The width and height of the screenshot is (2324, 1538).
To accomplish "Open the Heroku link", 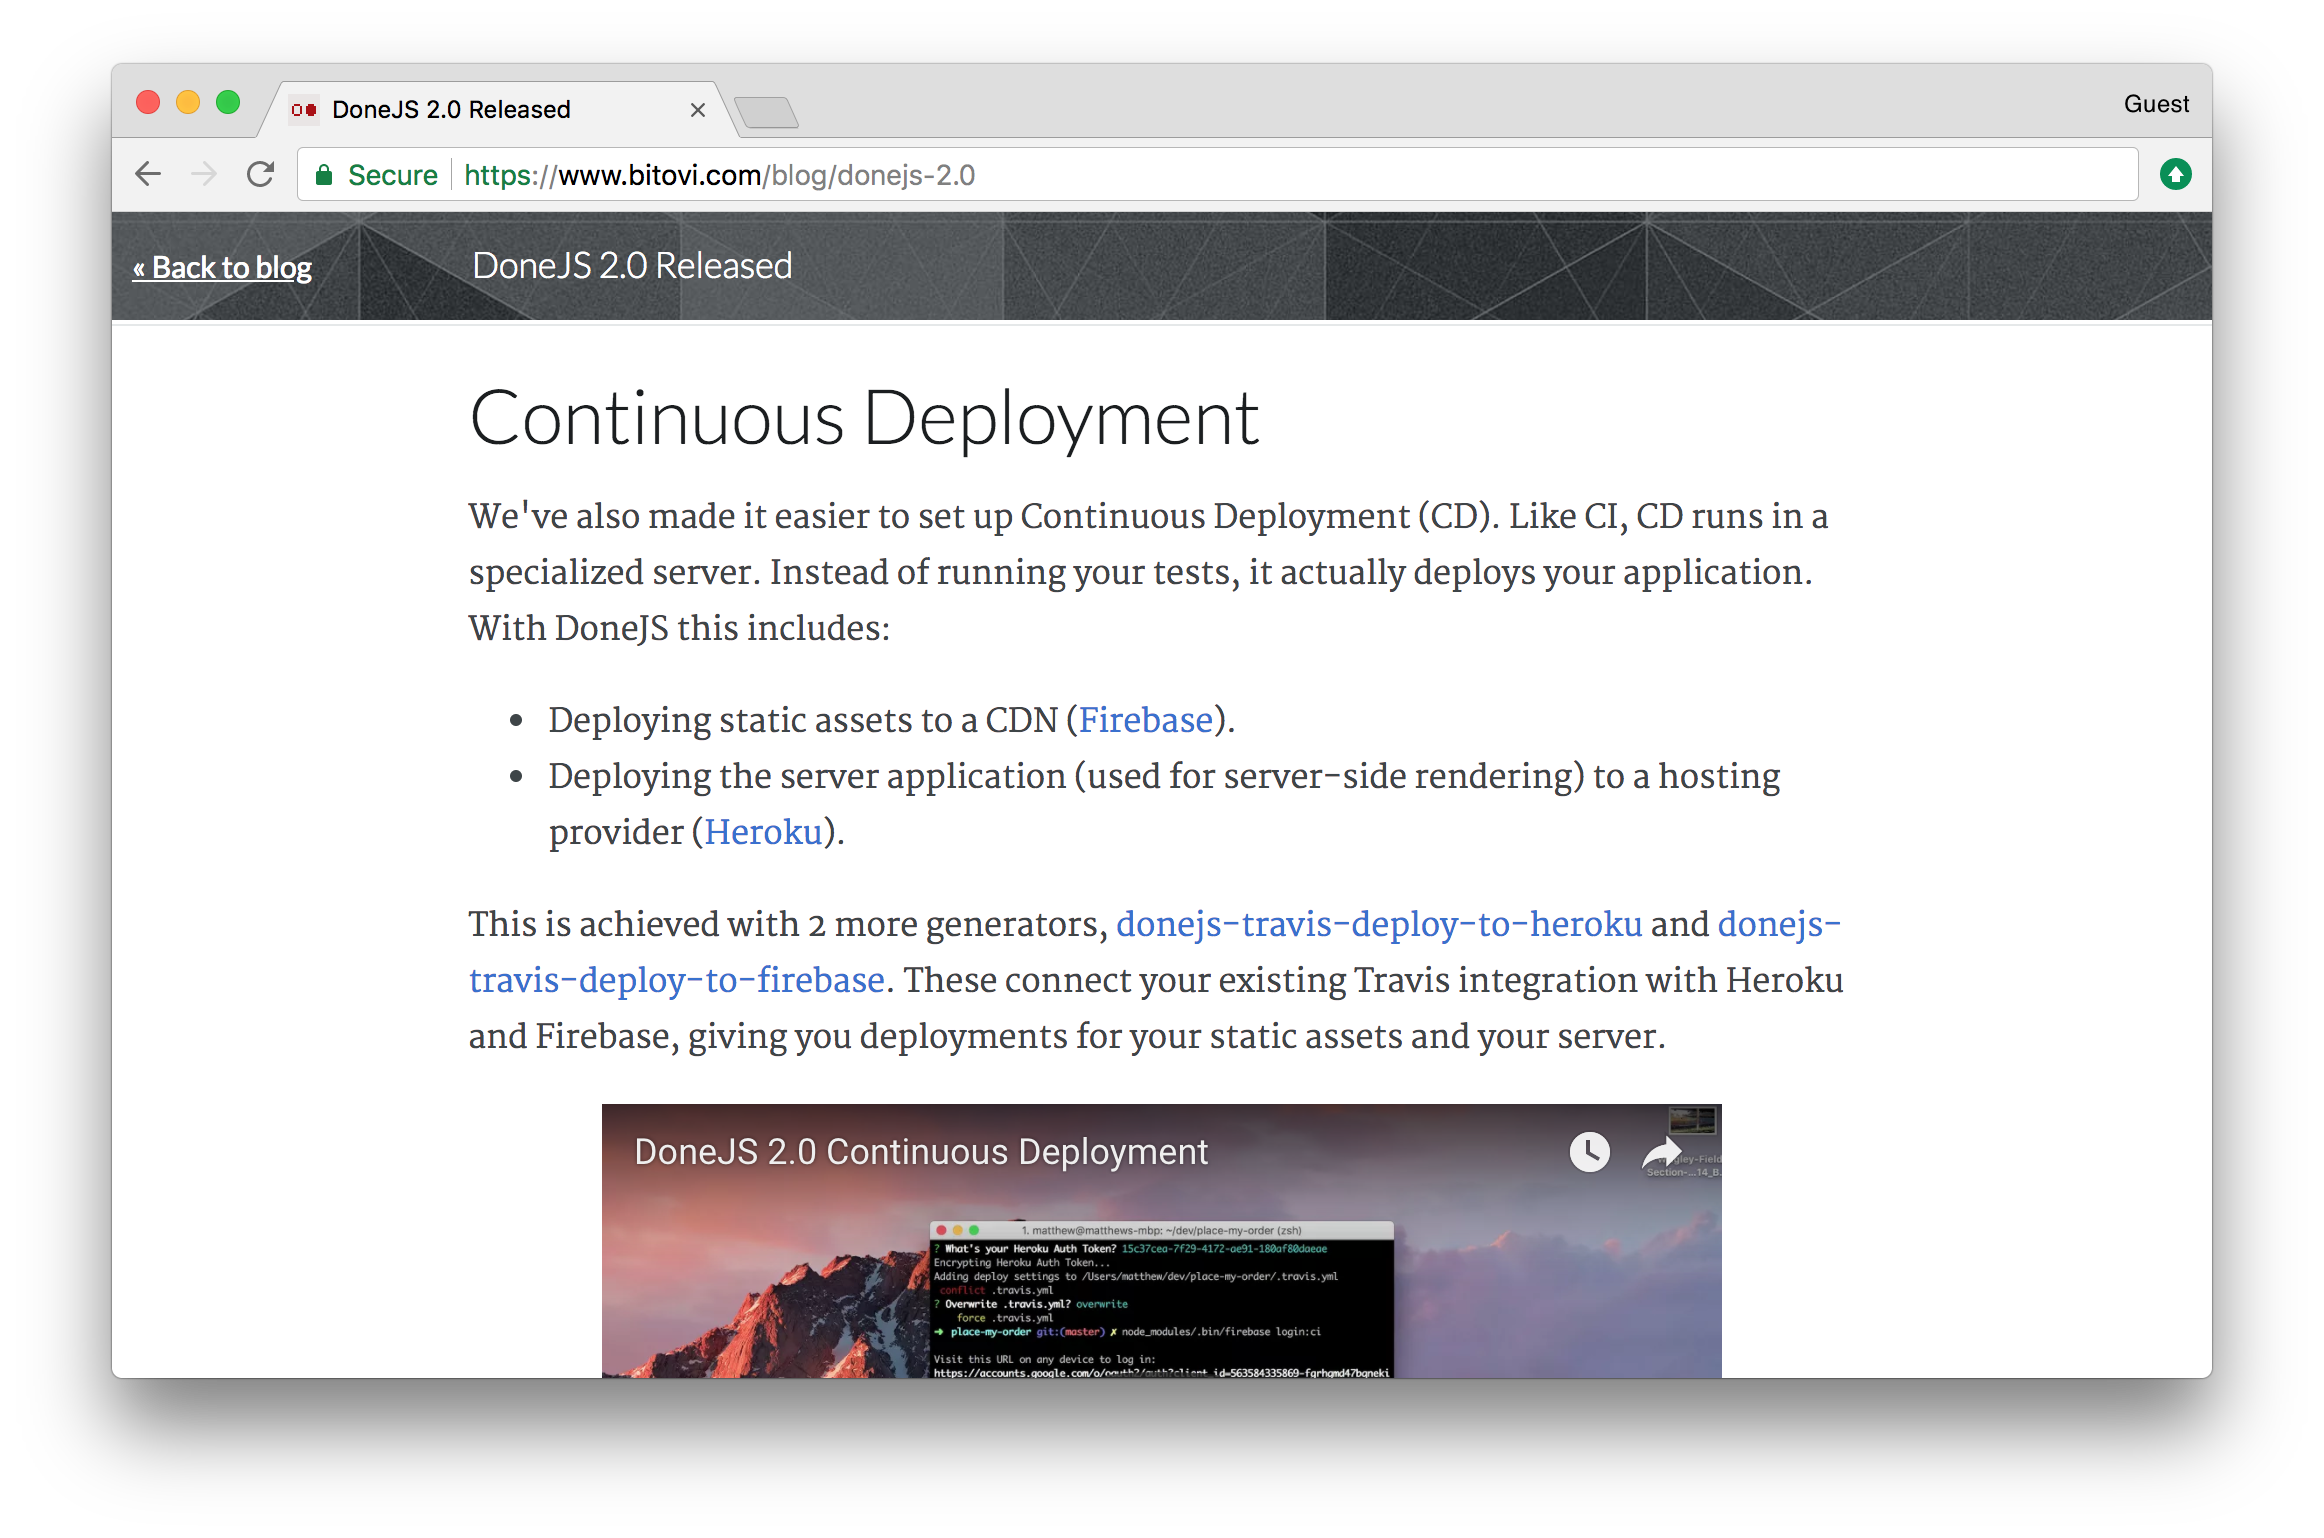I will click(x=763, y=832).
